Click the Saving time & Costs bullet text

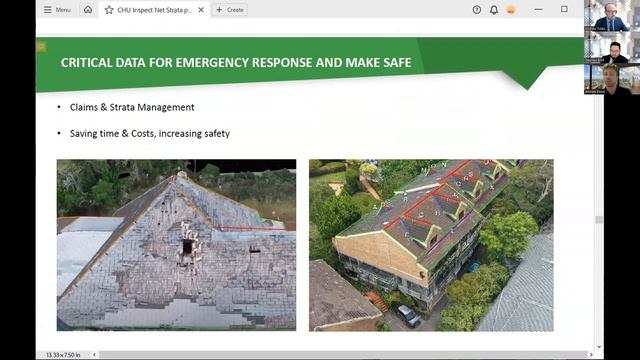[150, 133]
